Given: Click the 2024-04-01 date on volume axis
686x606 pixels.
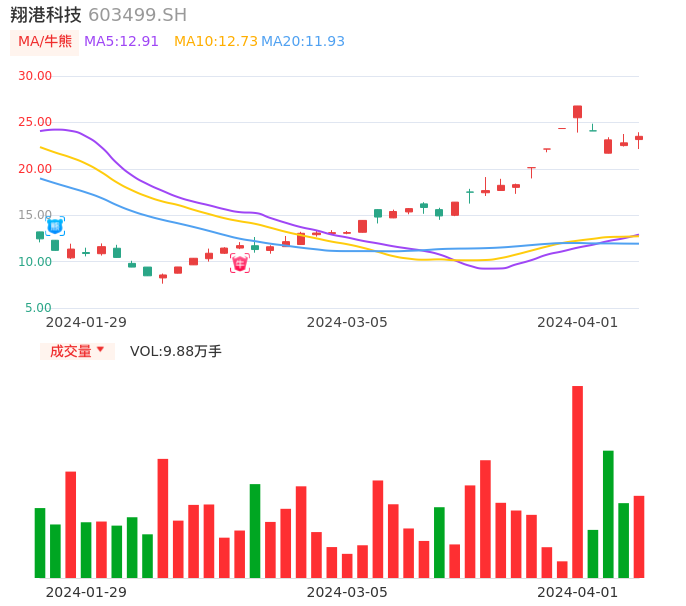Looking at the screenshot, I should coord(577,592).
